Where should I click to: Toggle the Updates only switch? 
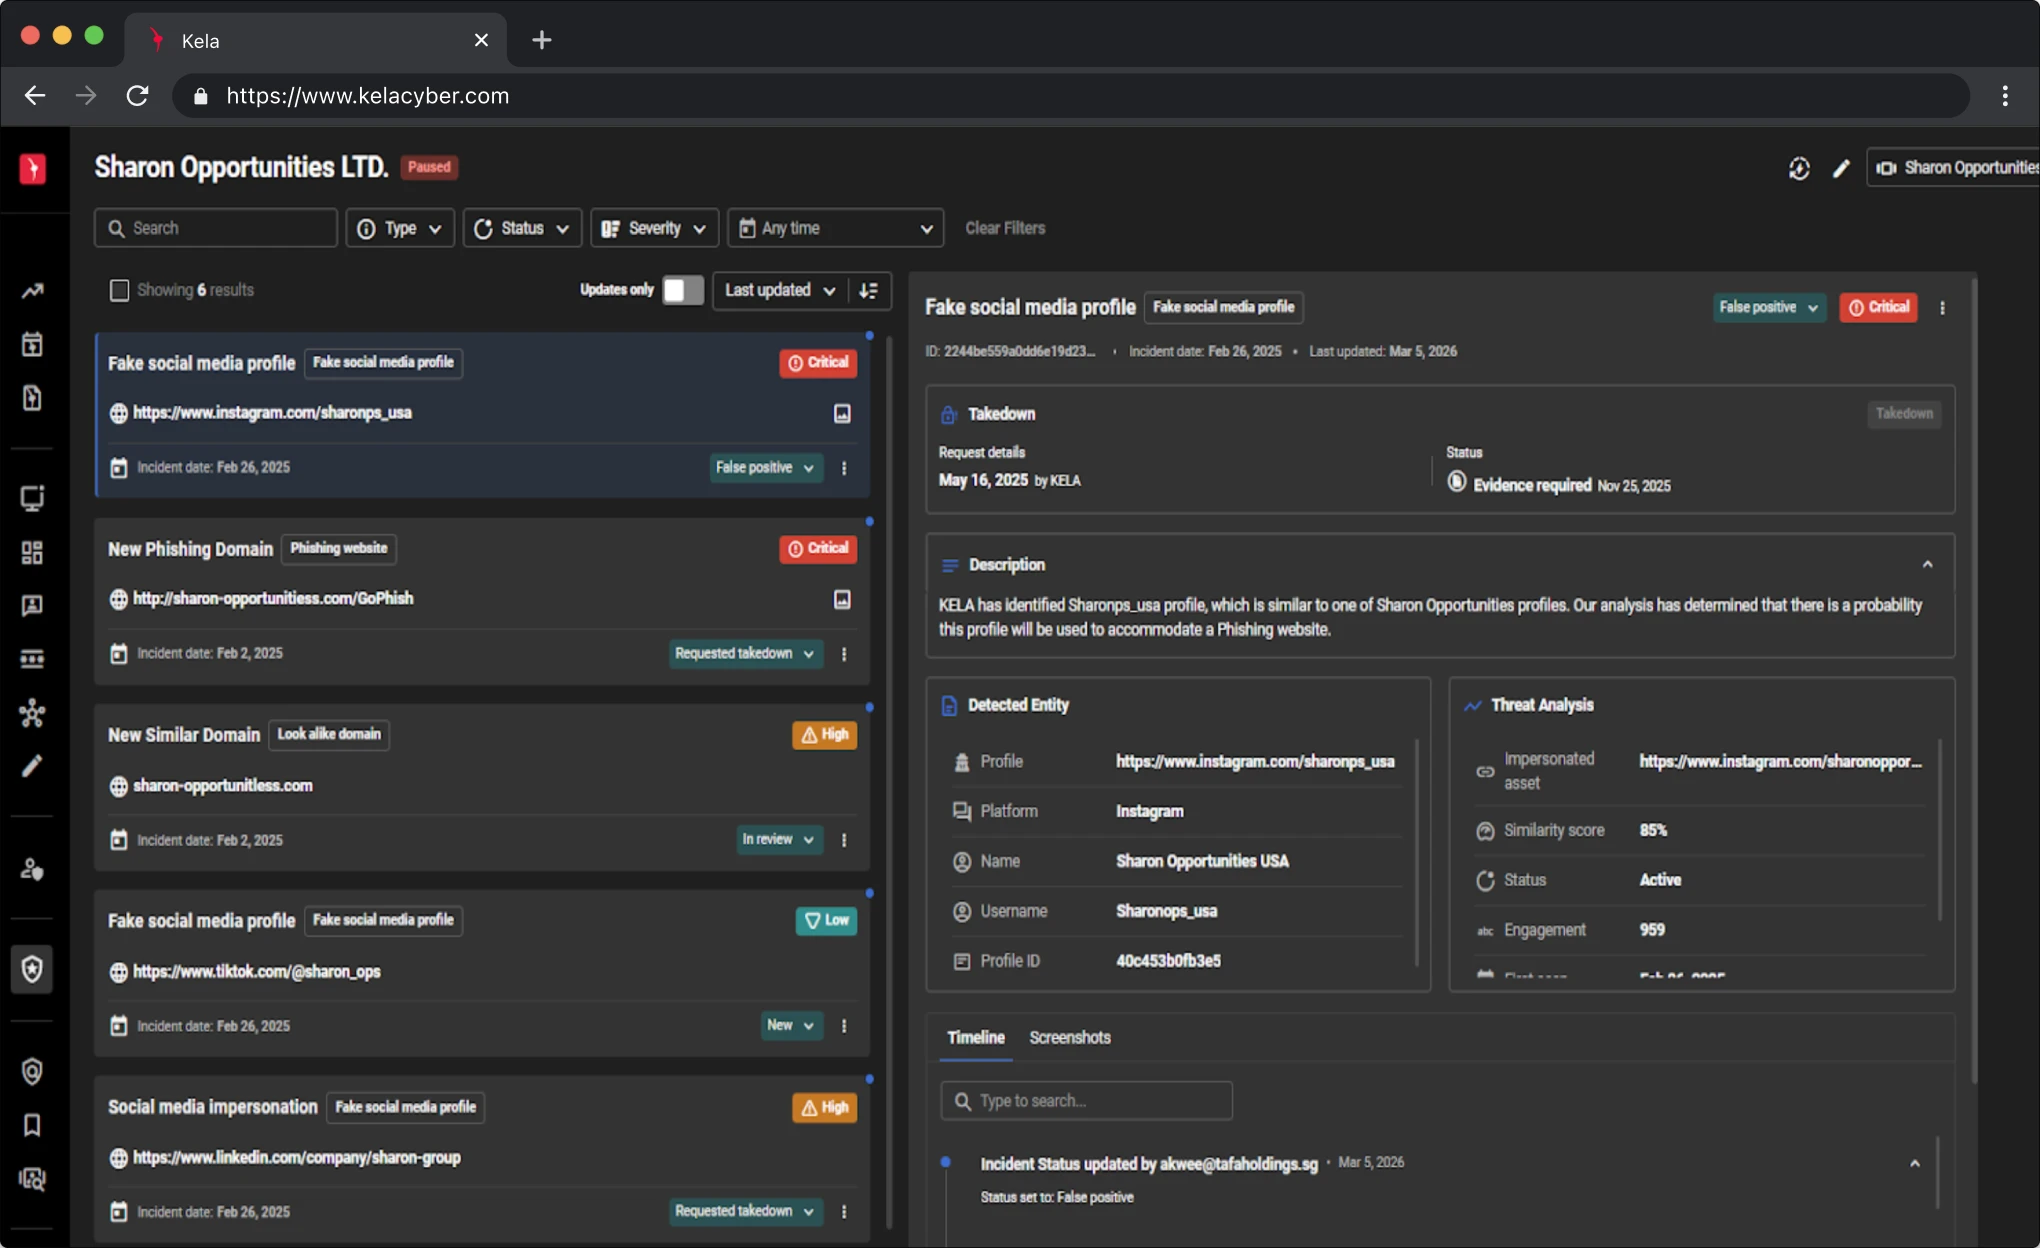pyautogui.click(x=683, y=290)
